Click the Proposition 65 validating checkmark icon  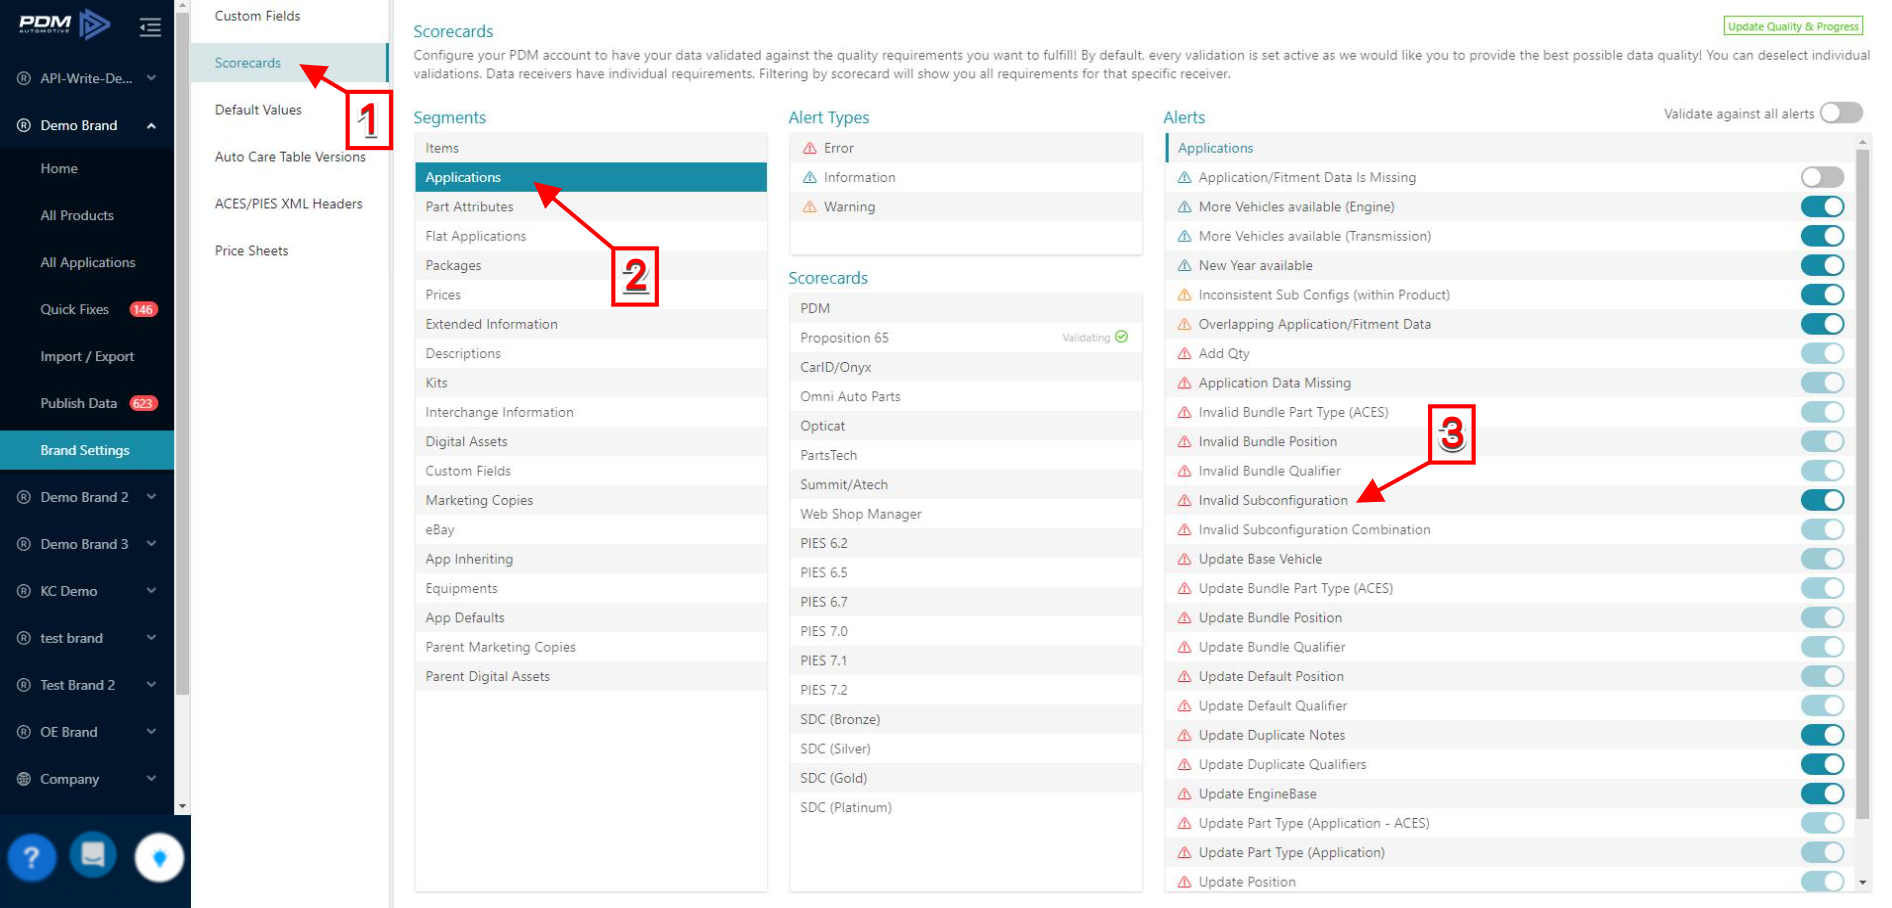[1122, 337]
